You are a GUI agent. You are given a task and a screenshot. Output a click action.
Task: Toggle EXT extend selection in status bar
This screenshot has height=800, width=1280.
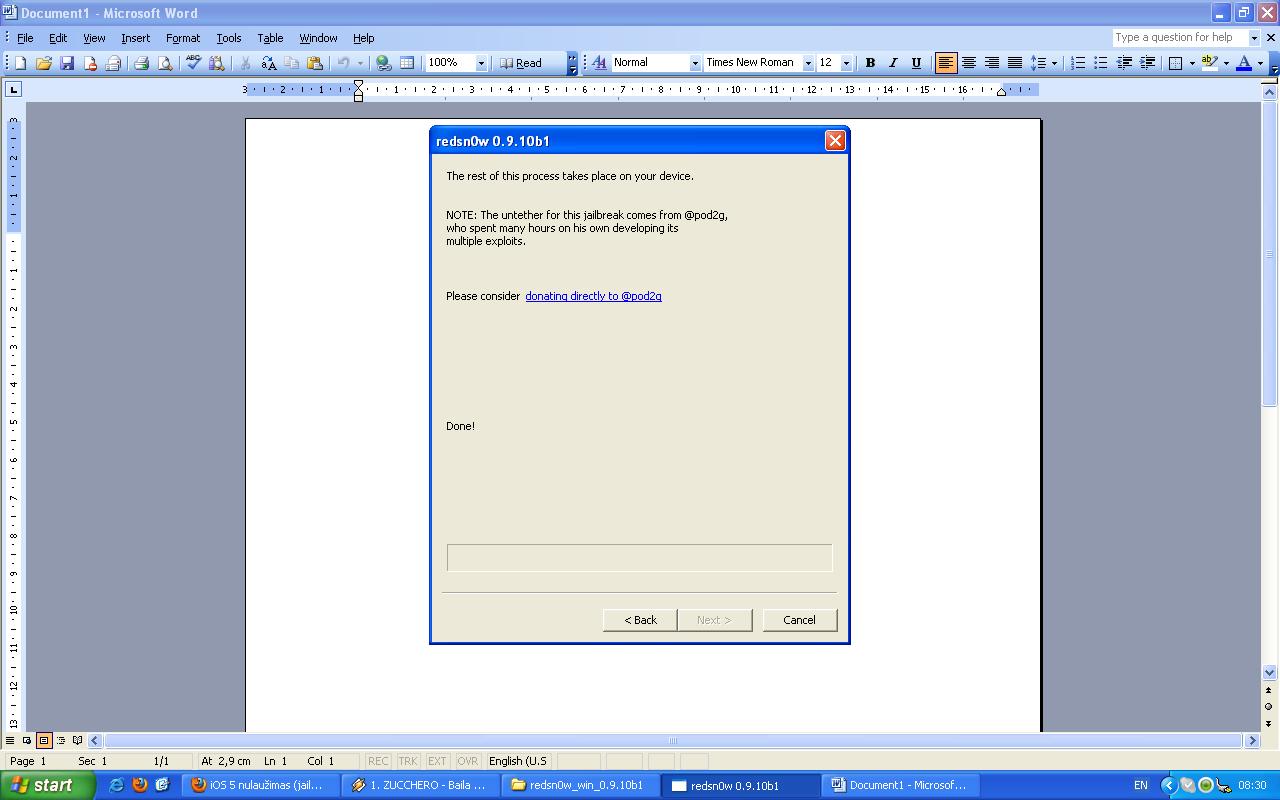437,761
